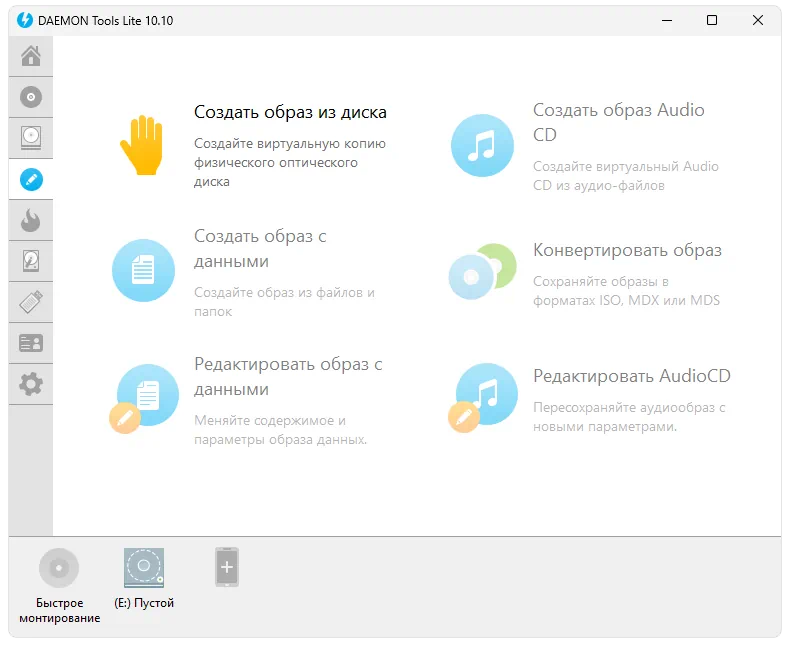The width and height of the screenshot is (789, 646).
Task: Click the '(E:) Пустой' drive label
Action: tap(144, 603)
